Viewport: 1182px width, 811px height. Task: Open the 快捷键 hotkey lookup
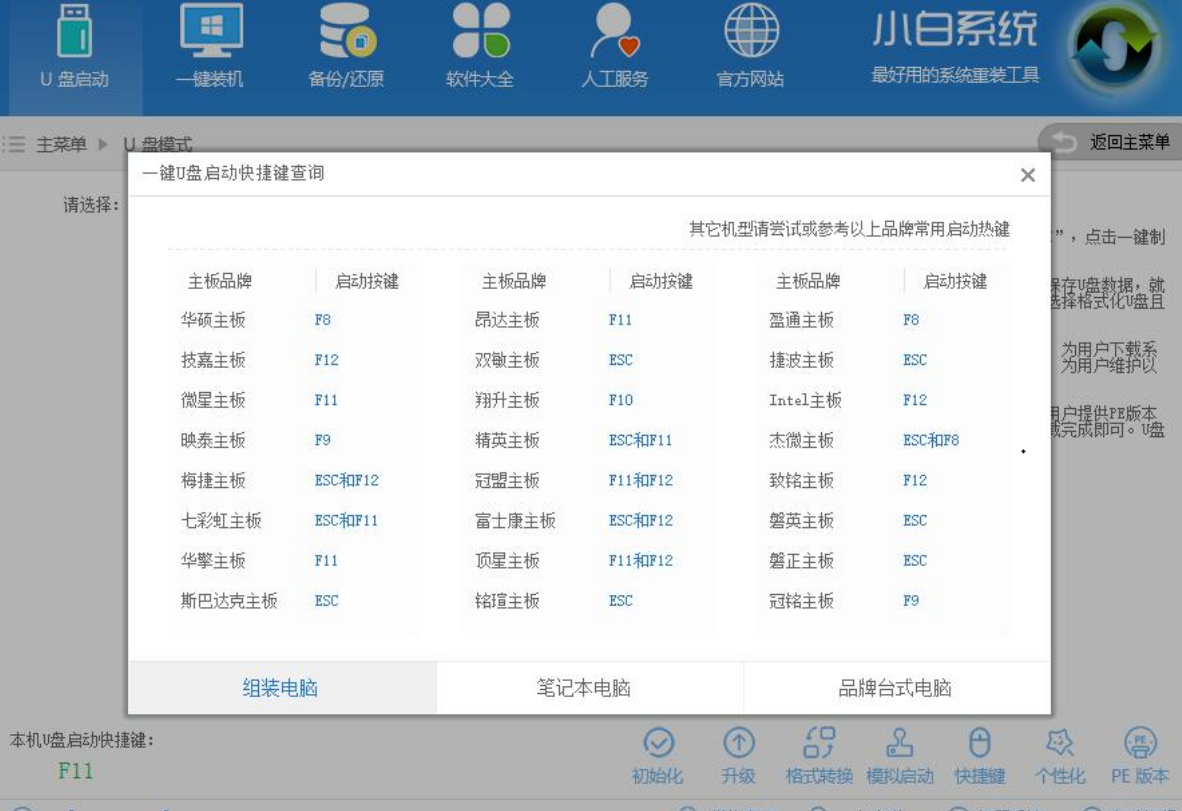click(x=980, y=744)
